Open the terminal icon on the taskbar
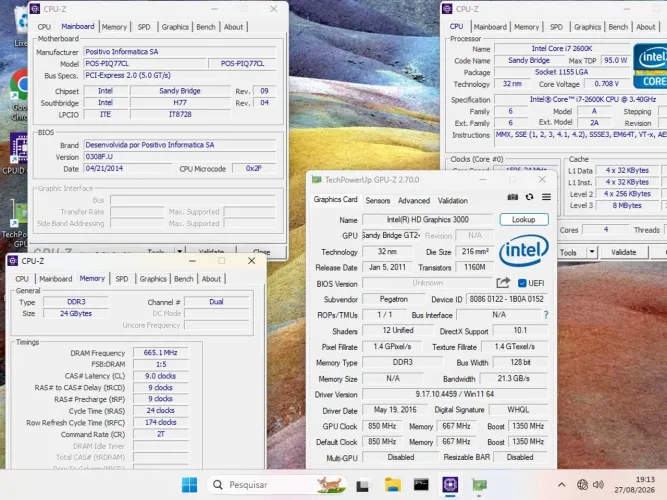 pyautogui.click(x=421, y=485)
